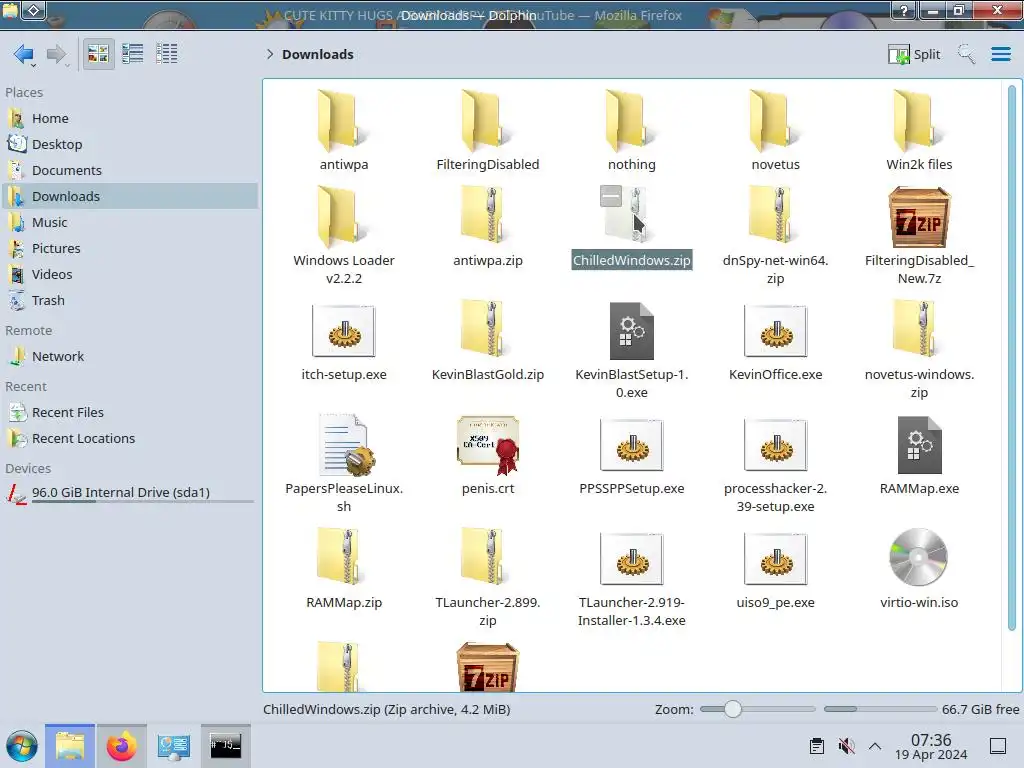1024x768 pixels.
Task: Select RAMMap.exe file
Action: (x=919, y=455)
